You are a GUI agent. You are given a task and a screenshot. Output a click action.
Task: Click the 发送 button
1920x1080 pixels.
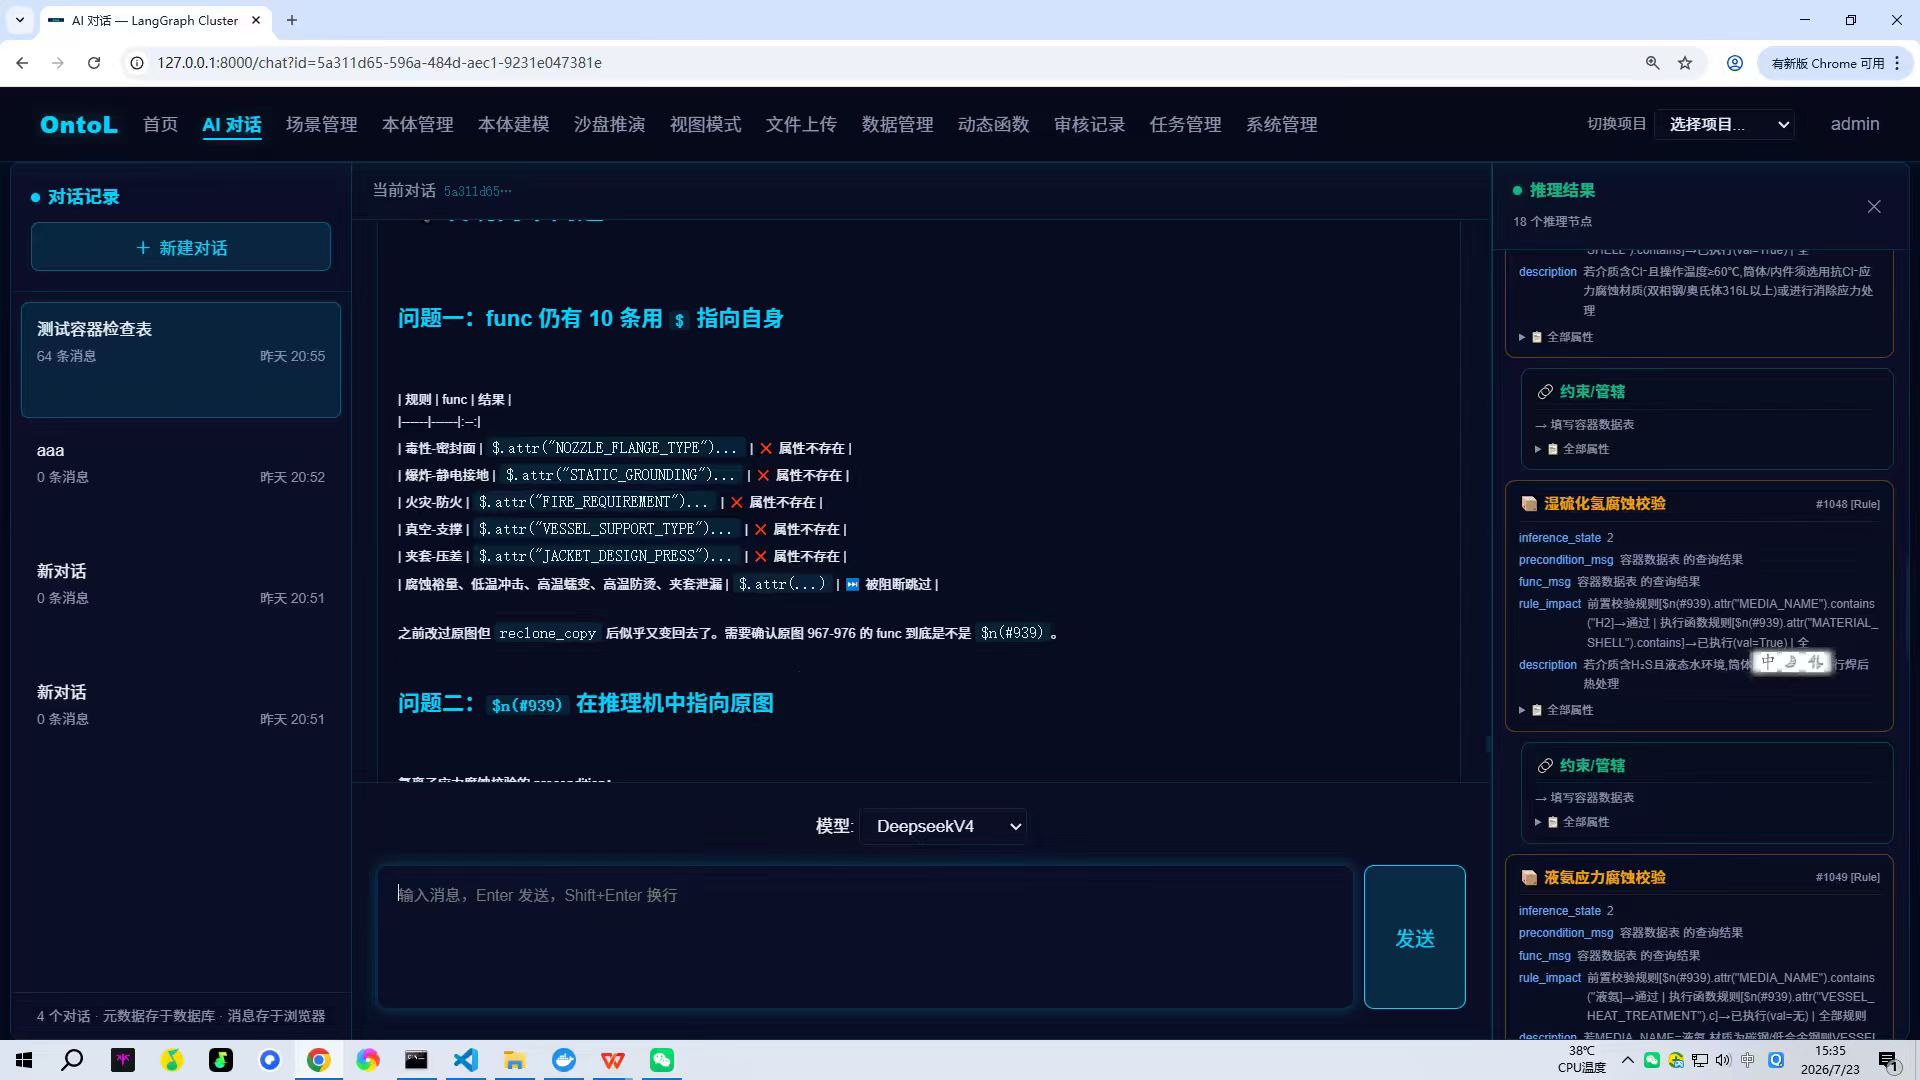[1415, 937]
